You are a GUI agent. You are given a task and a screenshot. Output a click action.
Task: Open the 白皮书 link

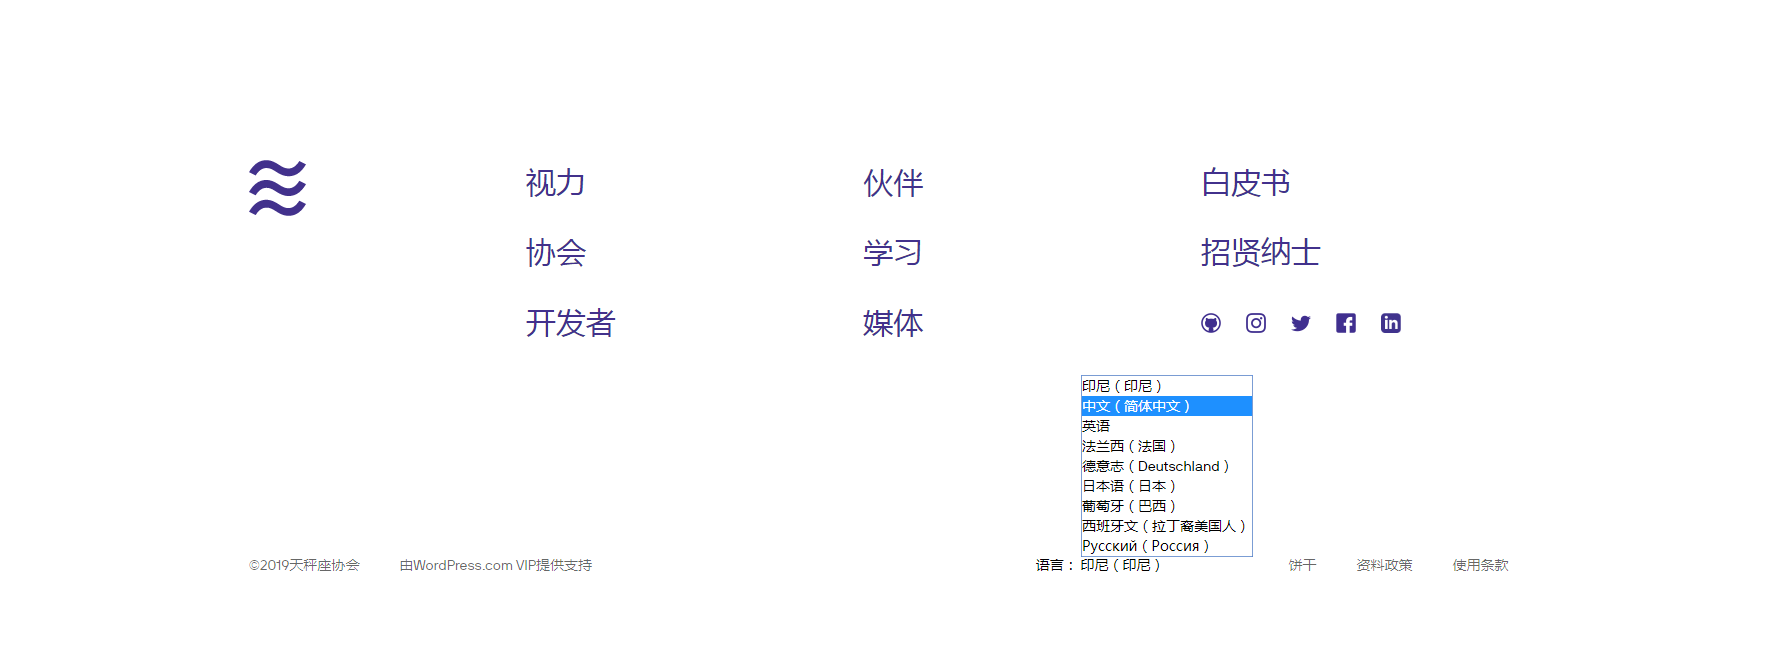1245,183
